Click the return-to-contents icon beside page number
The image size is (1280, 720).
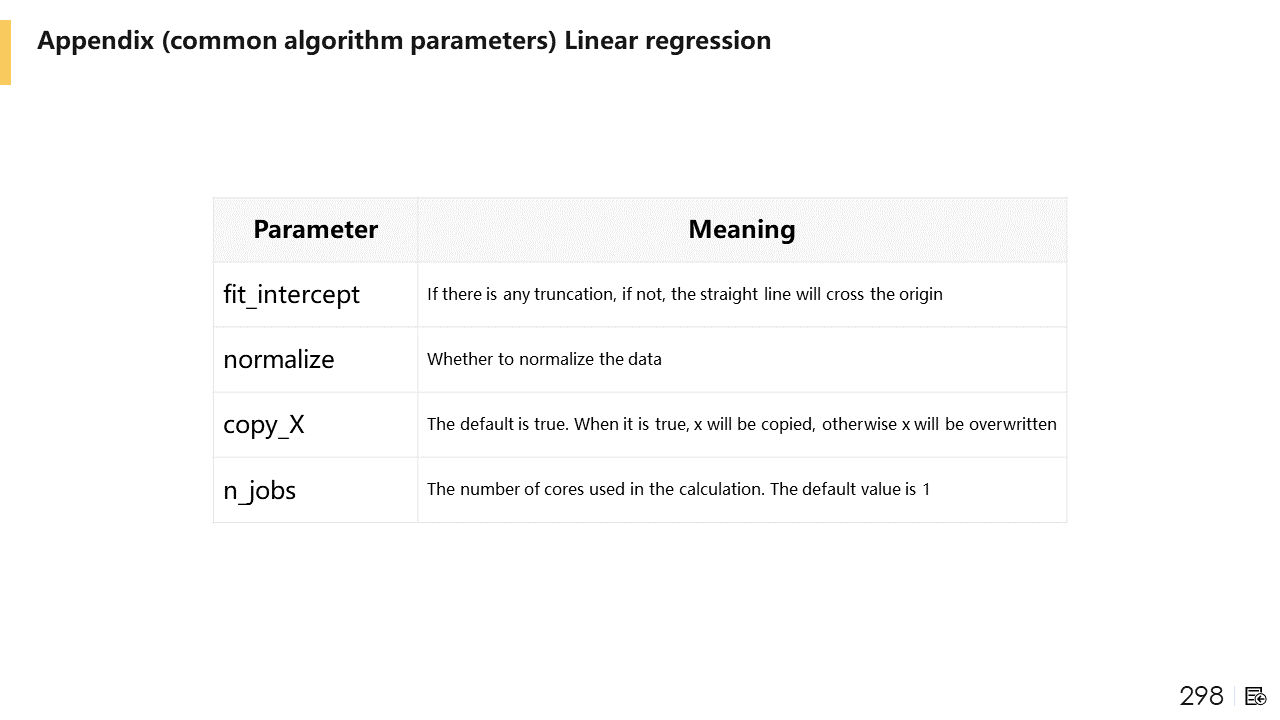click(x=1256, y=696)
